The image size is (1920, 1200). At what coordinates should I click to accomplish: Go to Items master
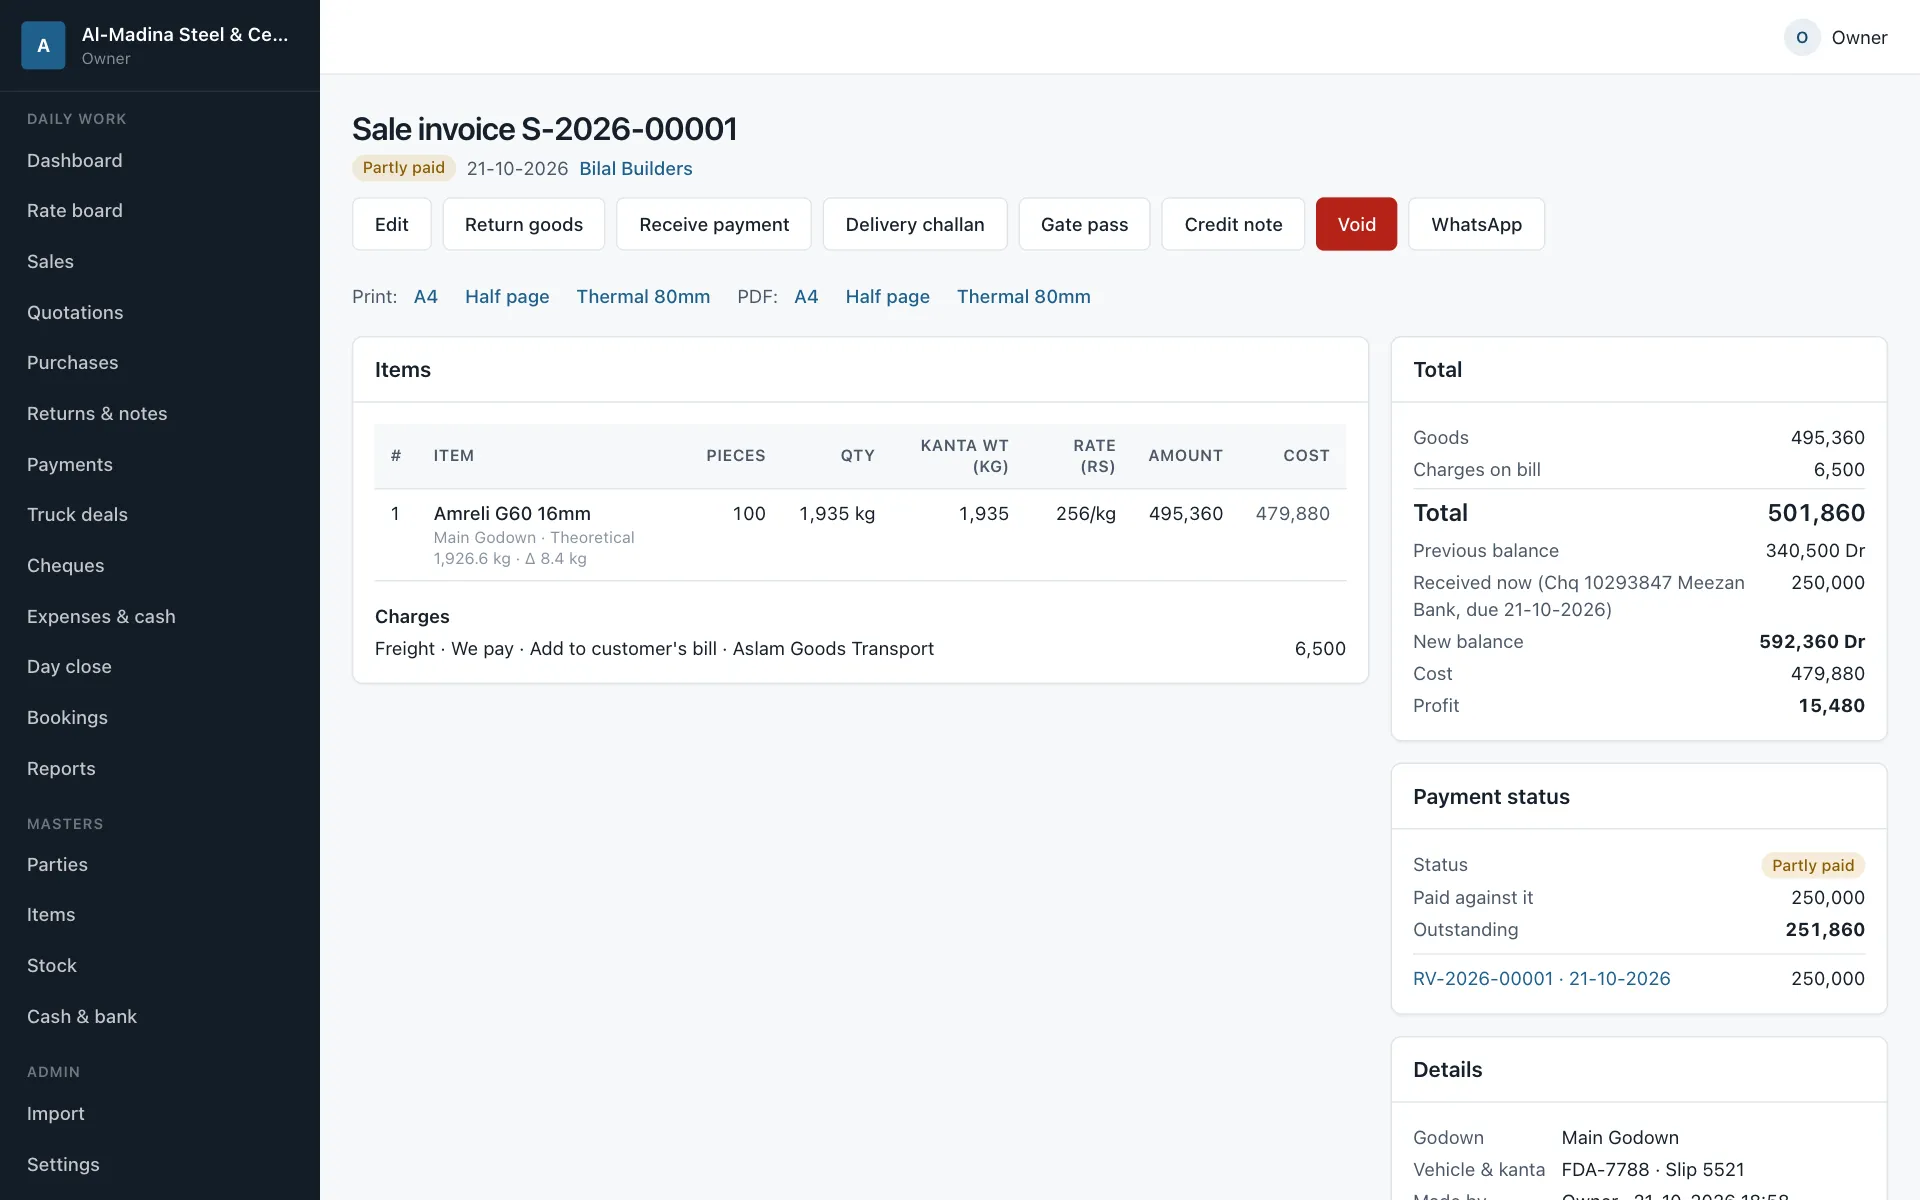coord(51,915)
